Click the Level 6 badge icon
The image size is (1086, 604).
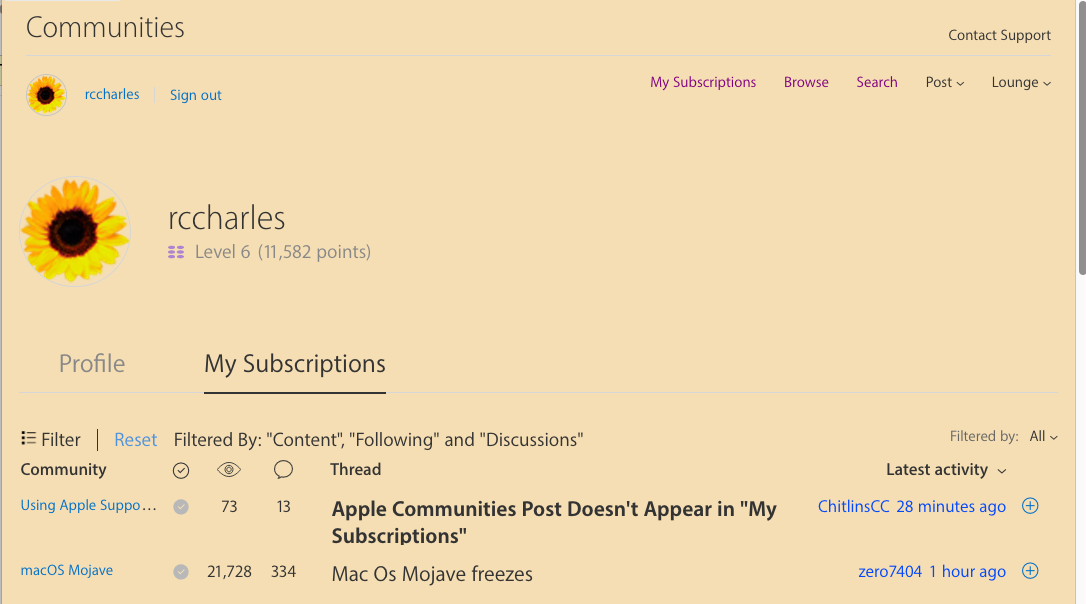[176, 252]
